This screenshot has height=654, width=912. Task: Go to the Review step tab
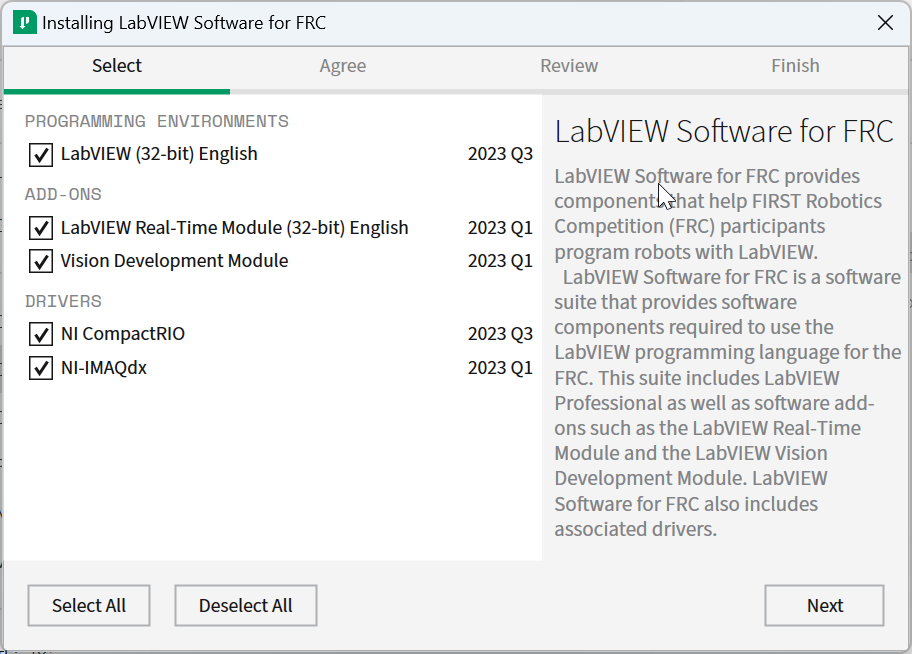(569, 66)
